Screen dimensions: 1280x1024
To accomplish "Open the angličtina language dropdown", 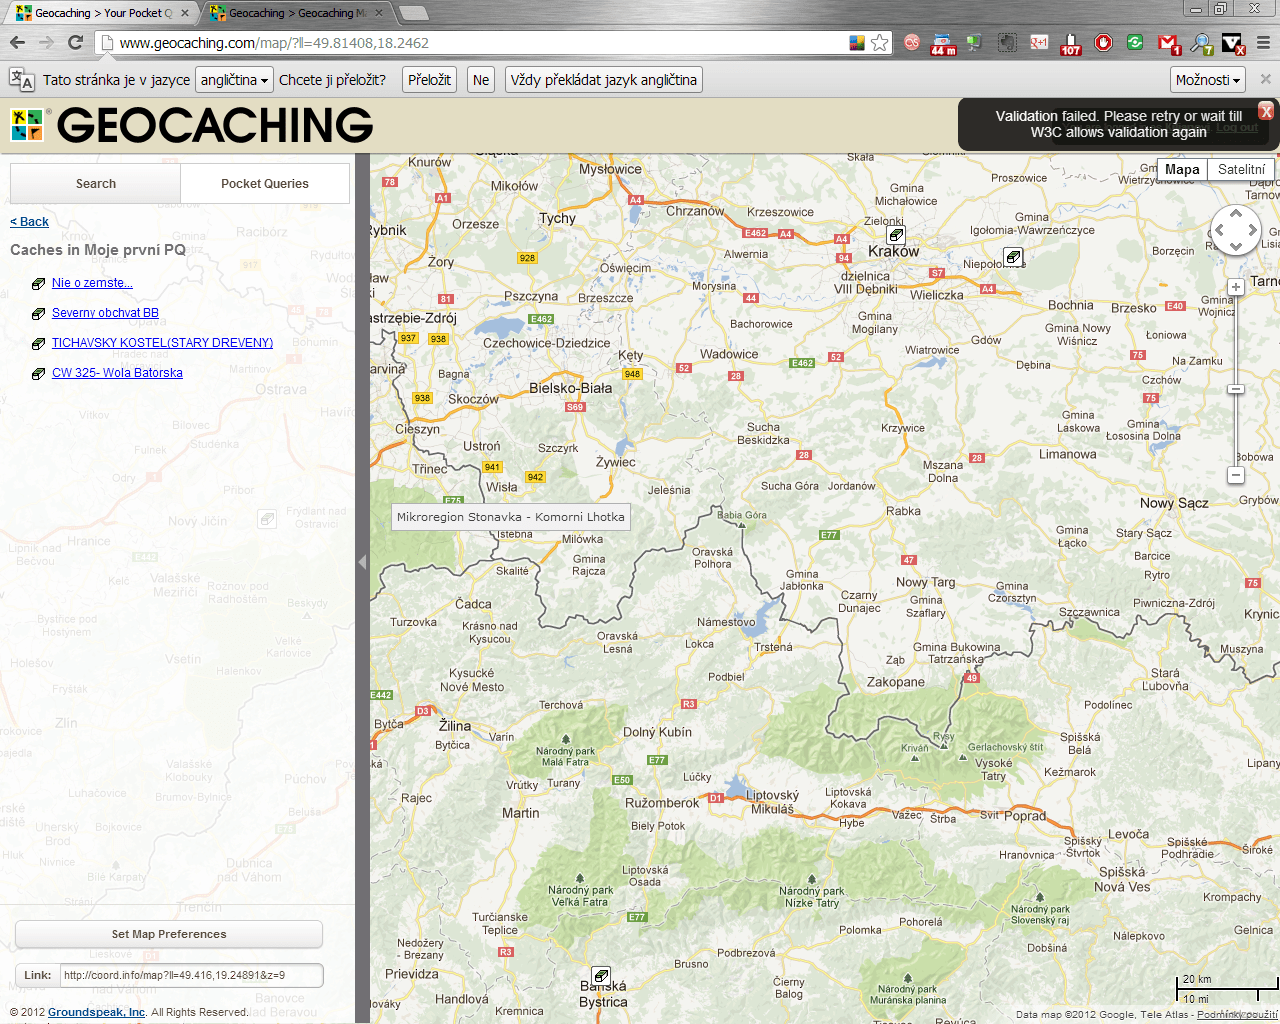I will point(234,80).
